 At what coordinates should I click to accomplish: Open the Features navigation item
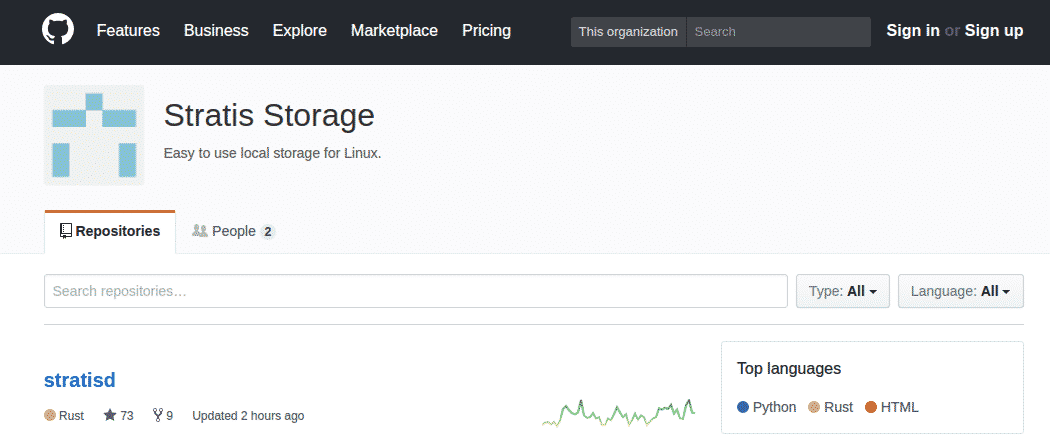(128, 31)
